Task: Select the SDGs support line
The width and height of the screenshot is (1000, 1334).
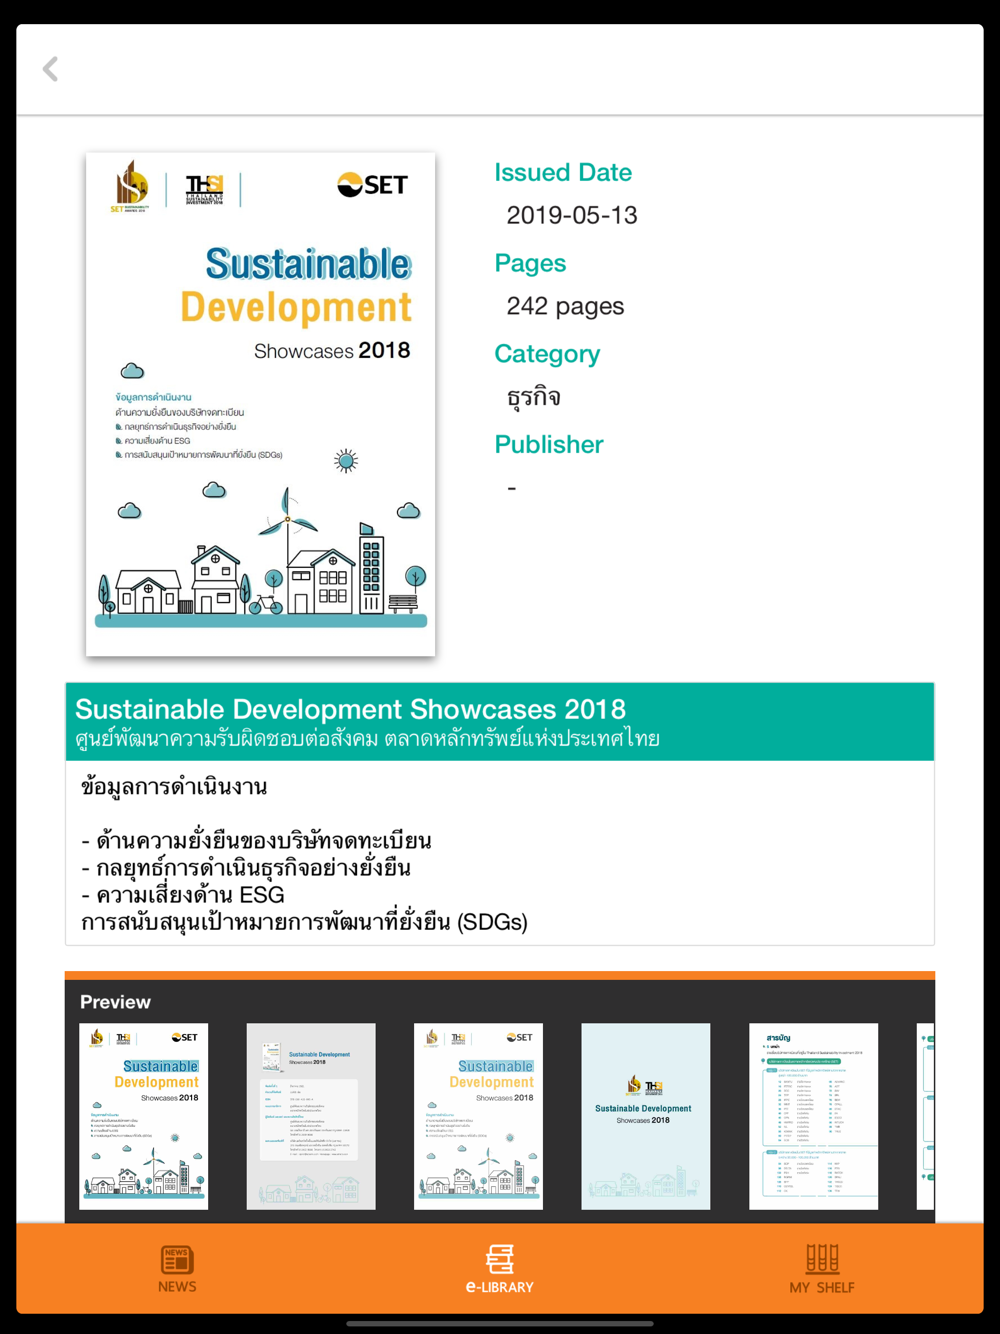Action: (304, 922)
